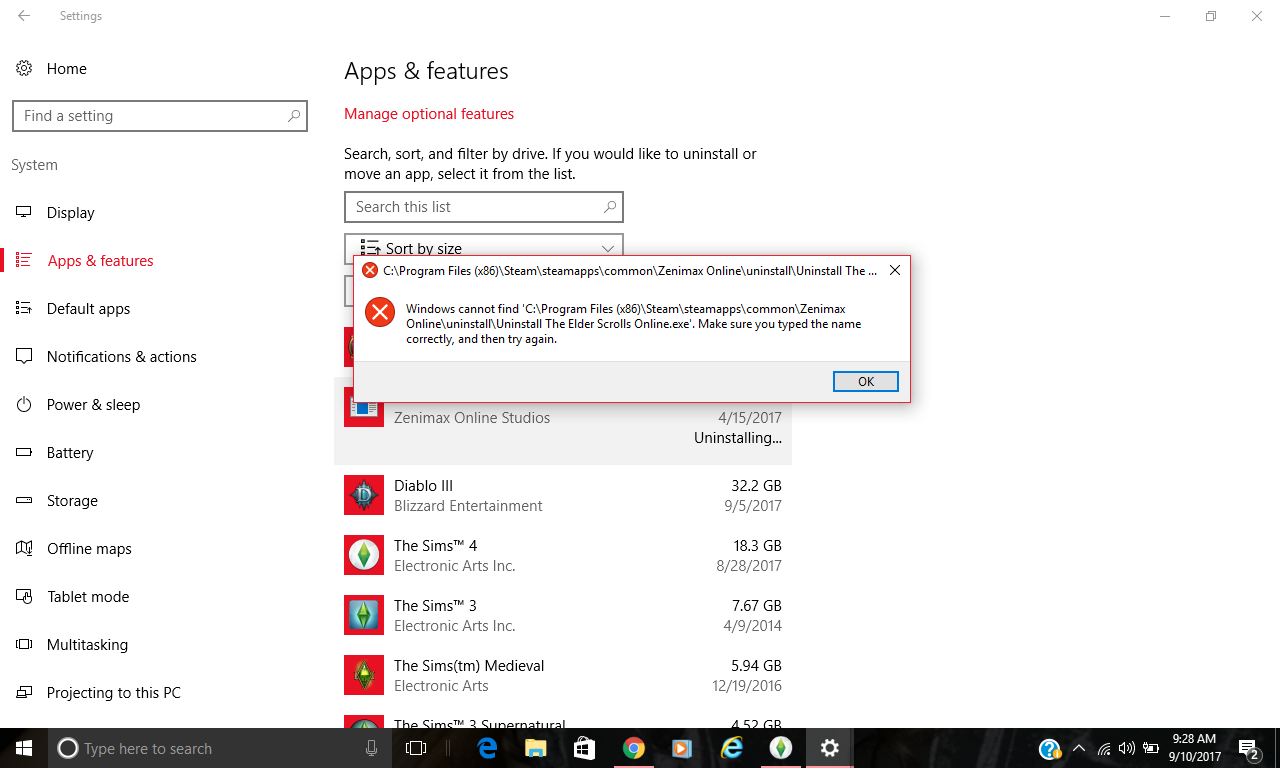The width and height of the screenshot is (1280, 768).
Task: Go to Settings Home
Action: [x=66, y=69]
